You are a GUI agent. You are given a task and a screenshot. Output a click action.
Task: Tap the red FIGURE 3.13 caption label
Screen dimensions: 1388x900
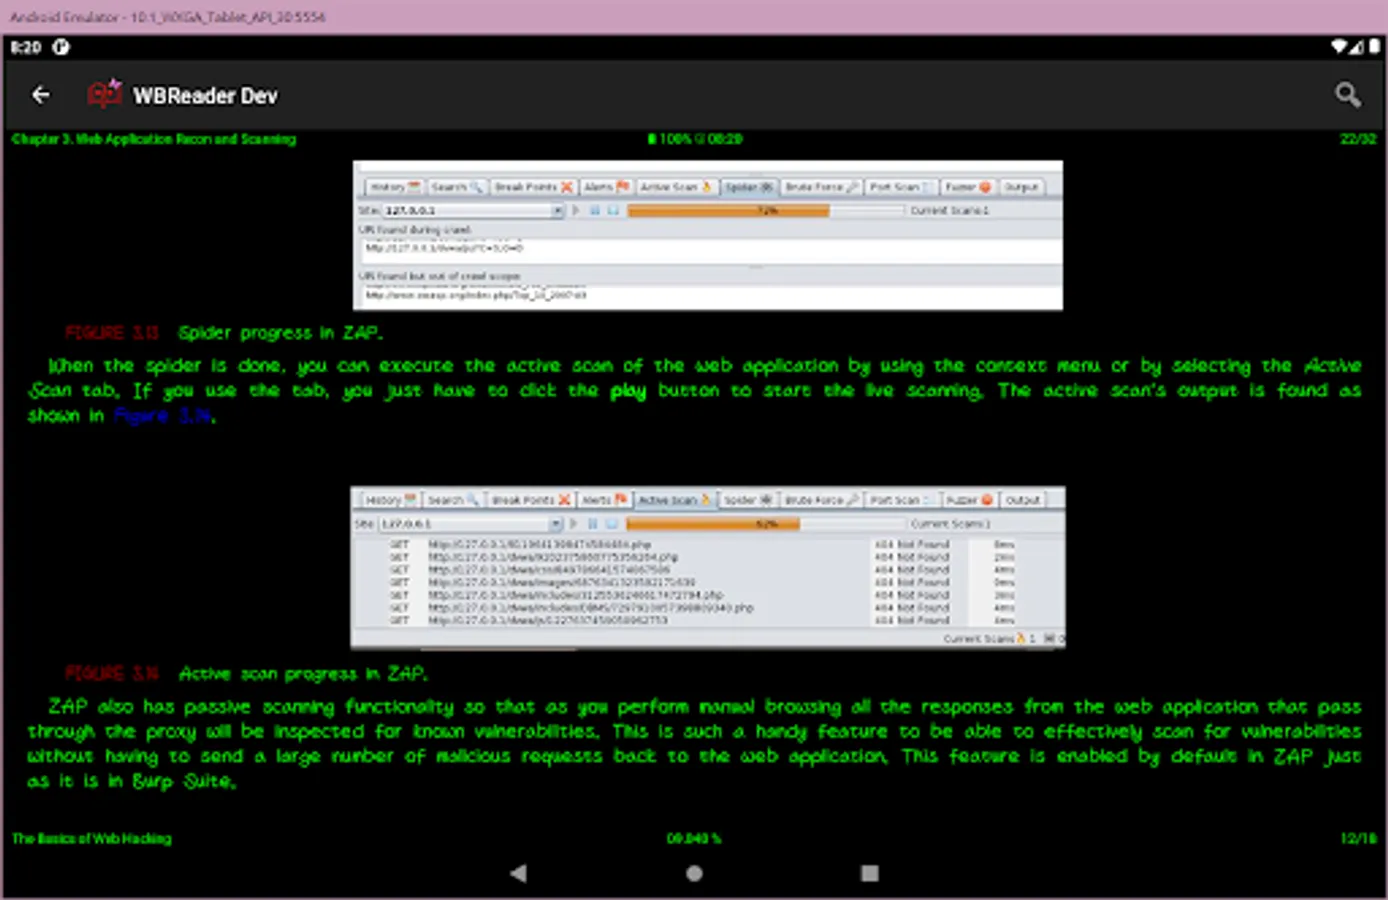tap(112, 333)
